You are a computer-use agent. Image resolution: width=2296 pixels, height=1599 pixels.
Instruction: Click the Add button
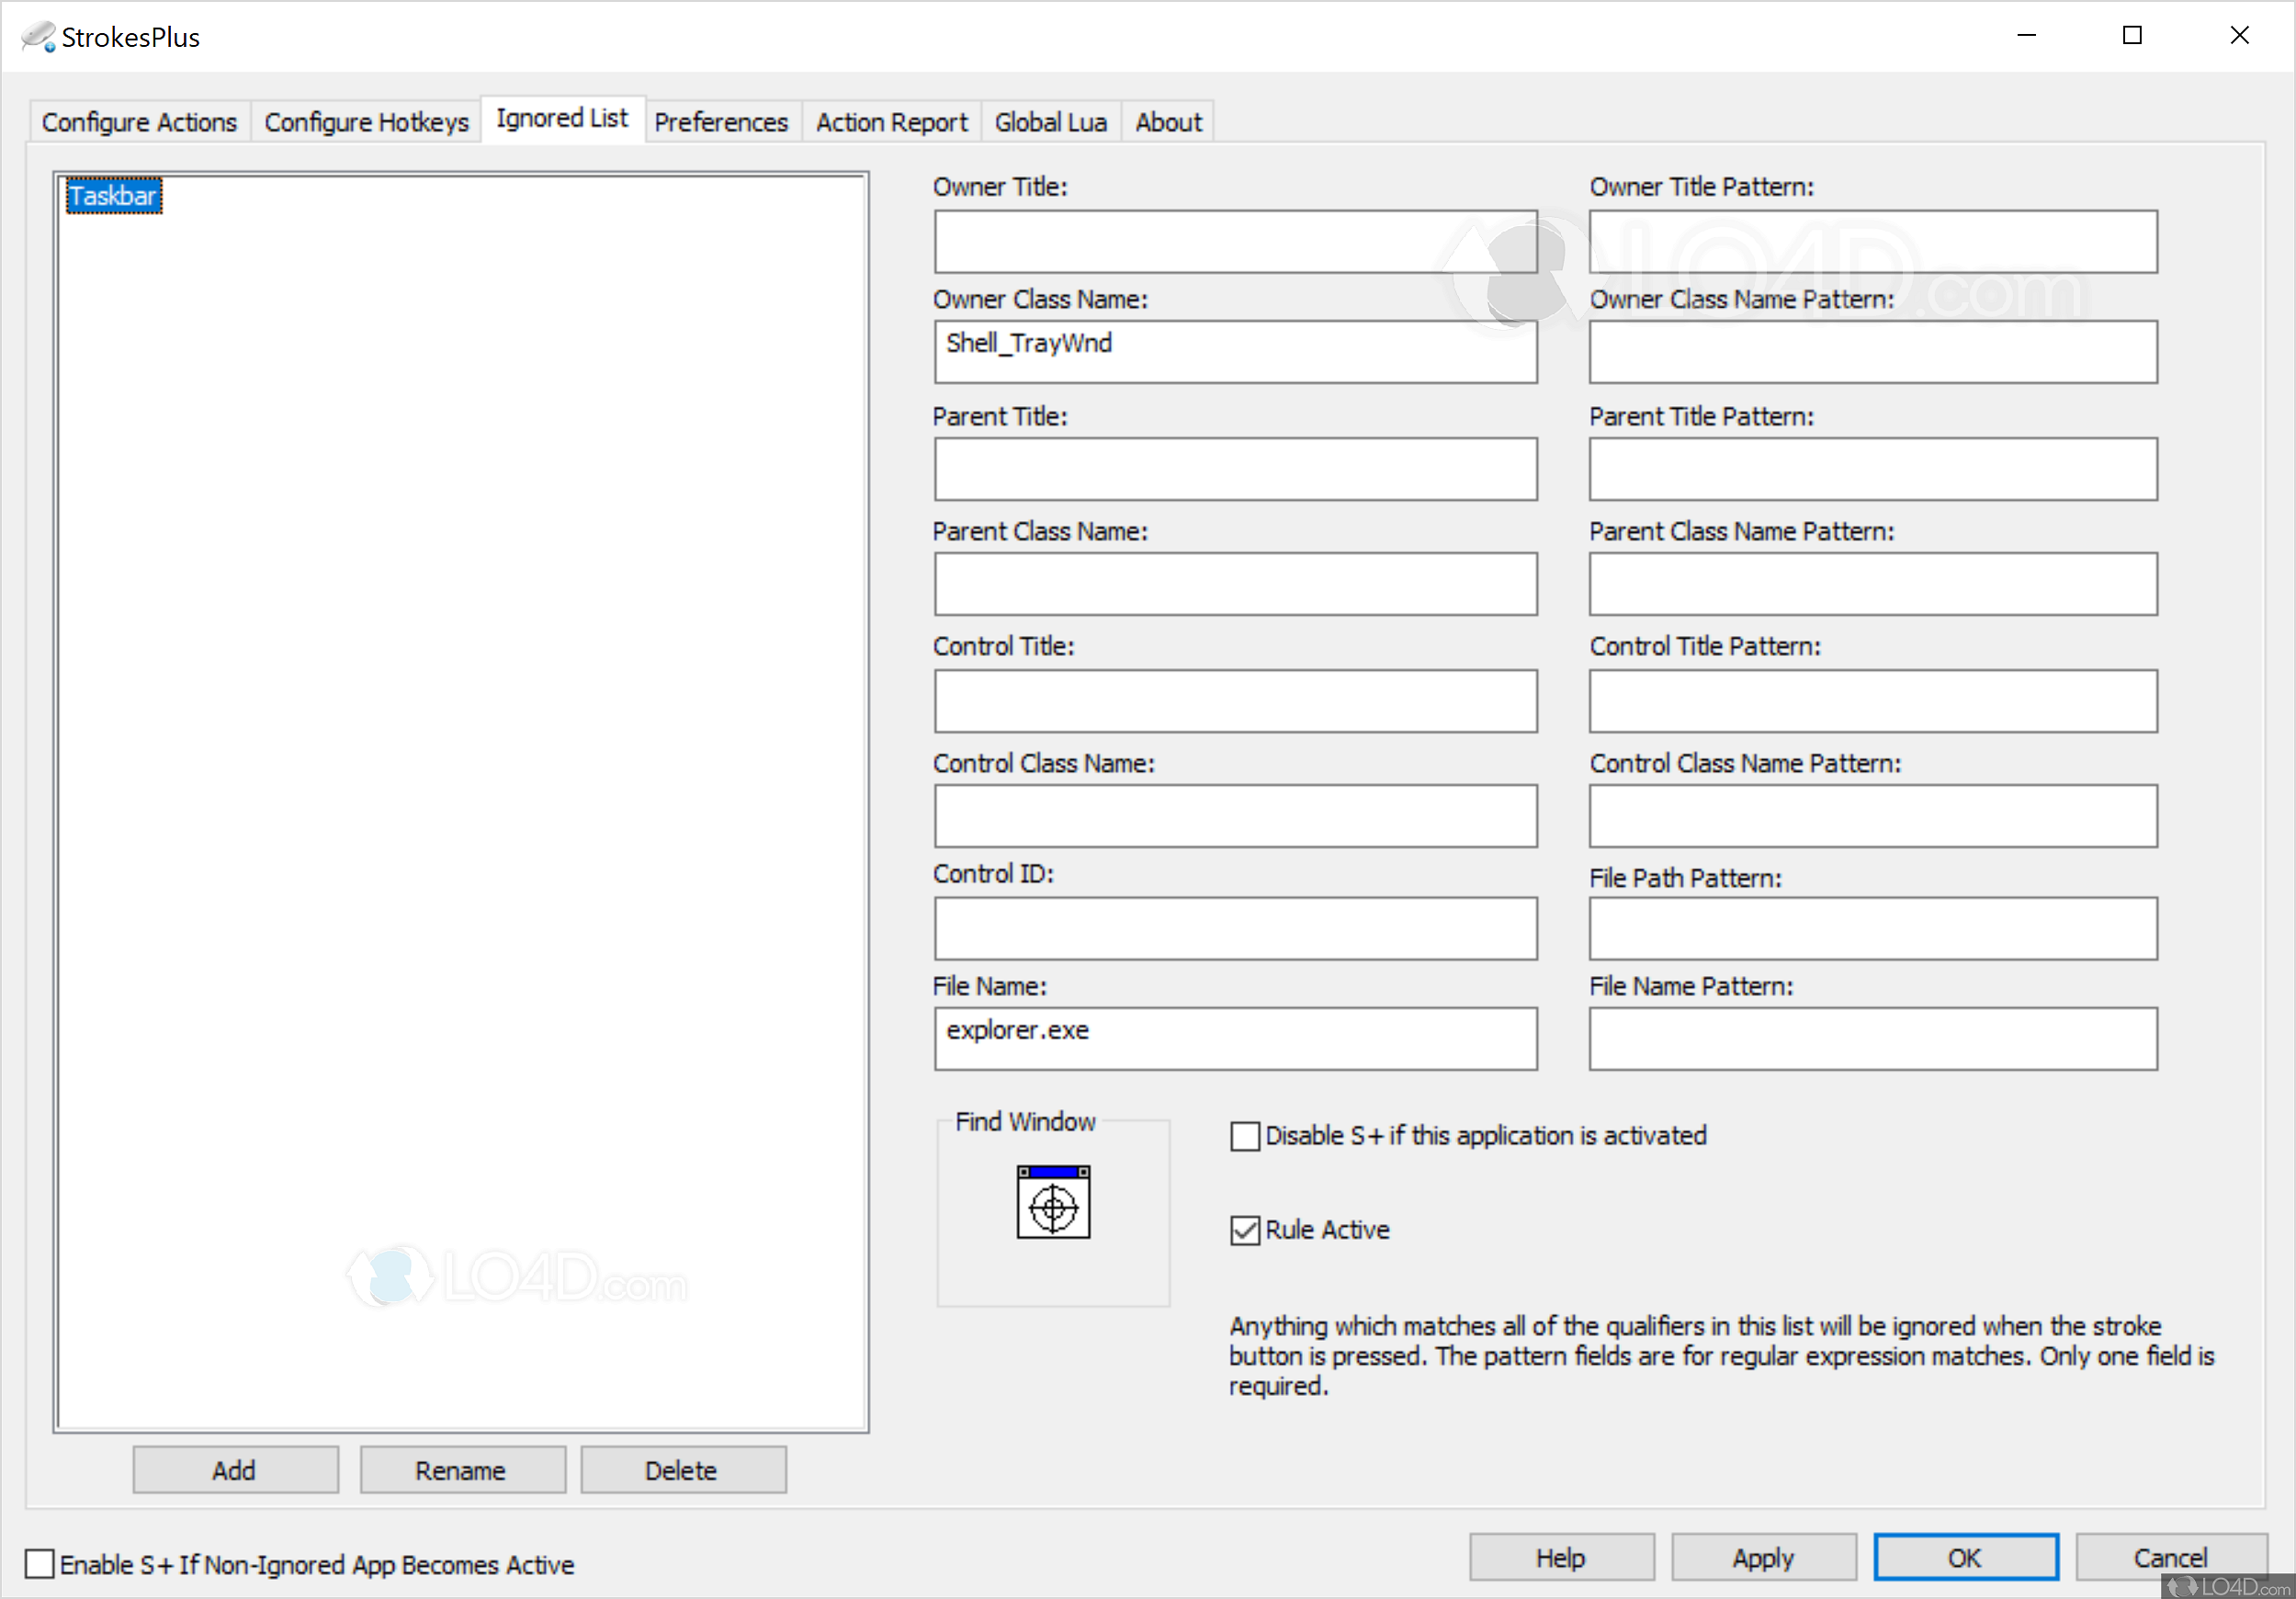click(234, 1470)
